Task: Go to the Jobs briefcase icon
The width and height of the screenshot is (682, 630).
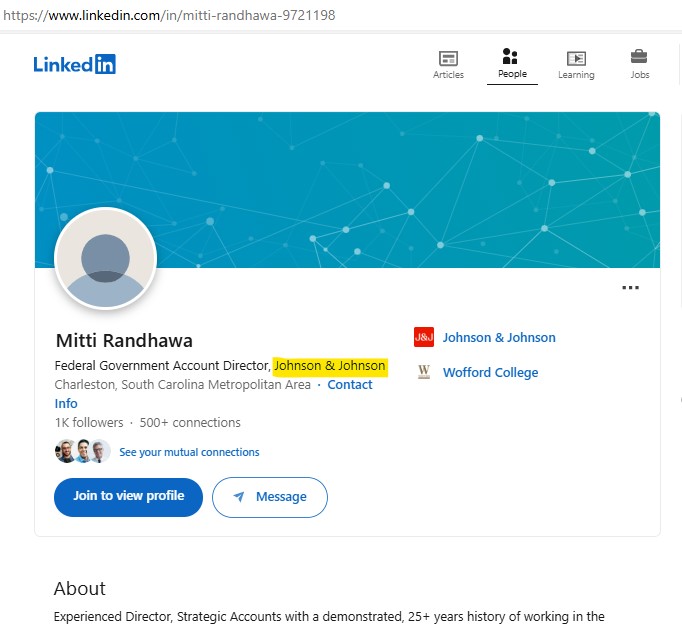Action: [639, 57]
